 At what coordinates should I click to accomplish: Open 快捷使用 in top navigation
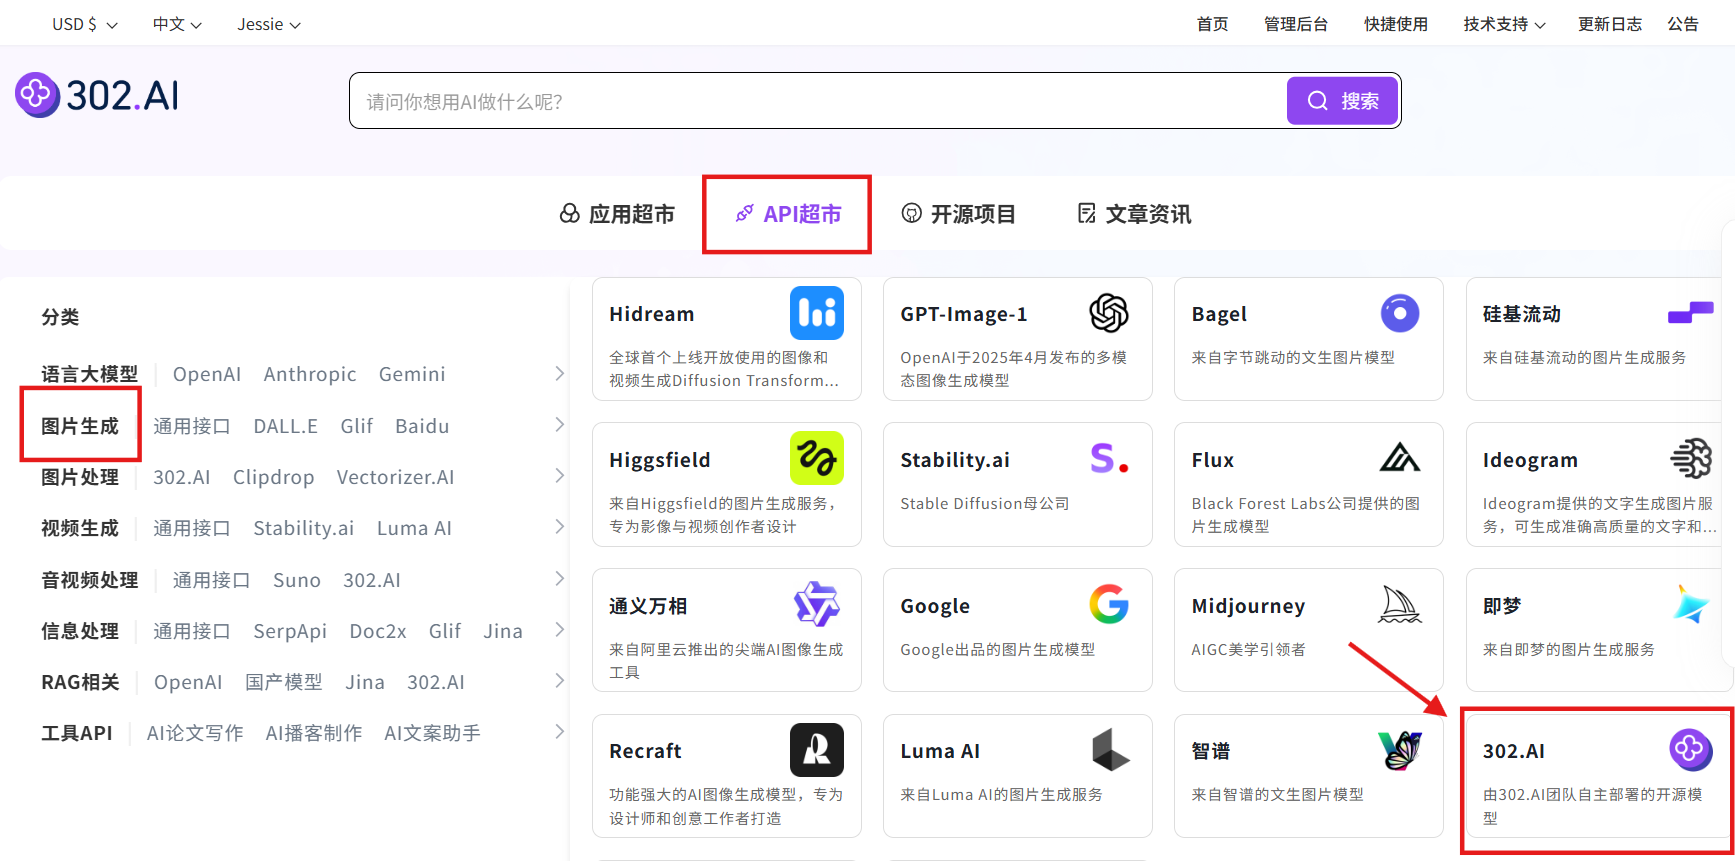tap(1396, 24)
